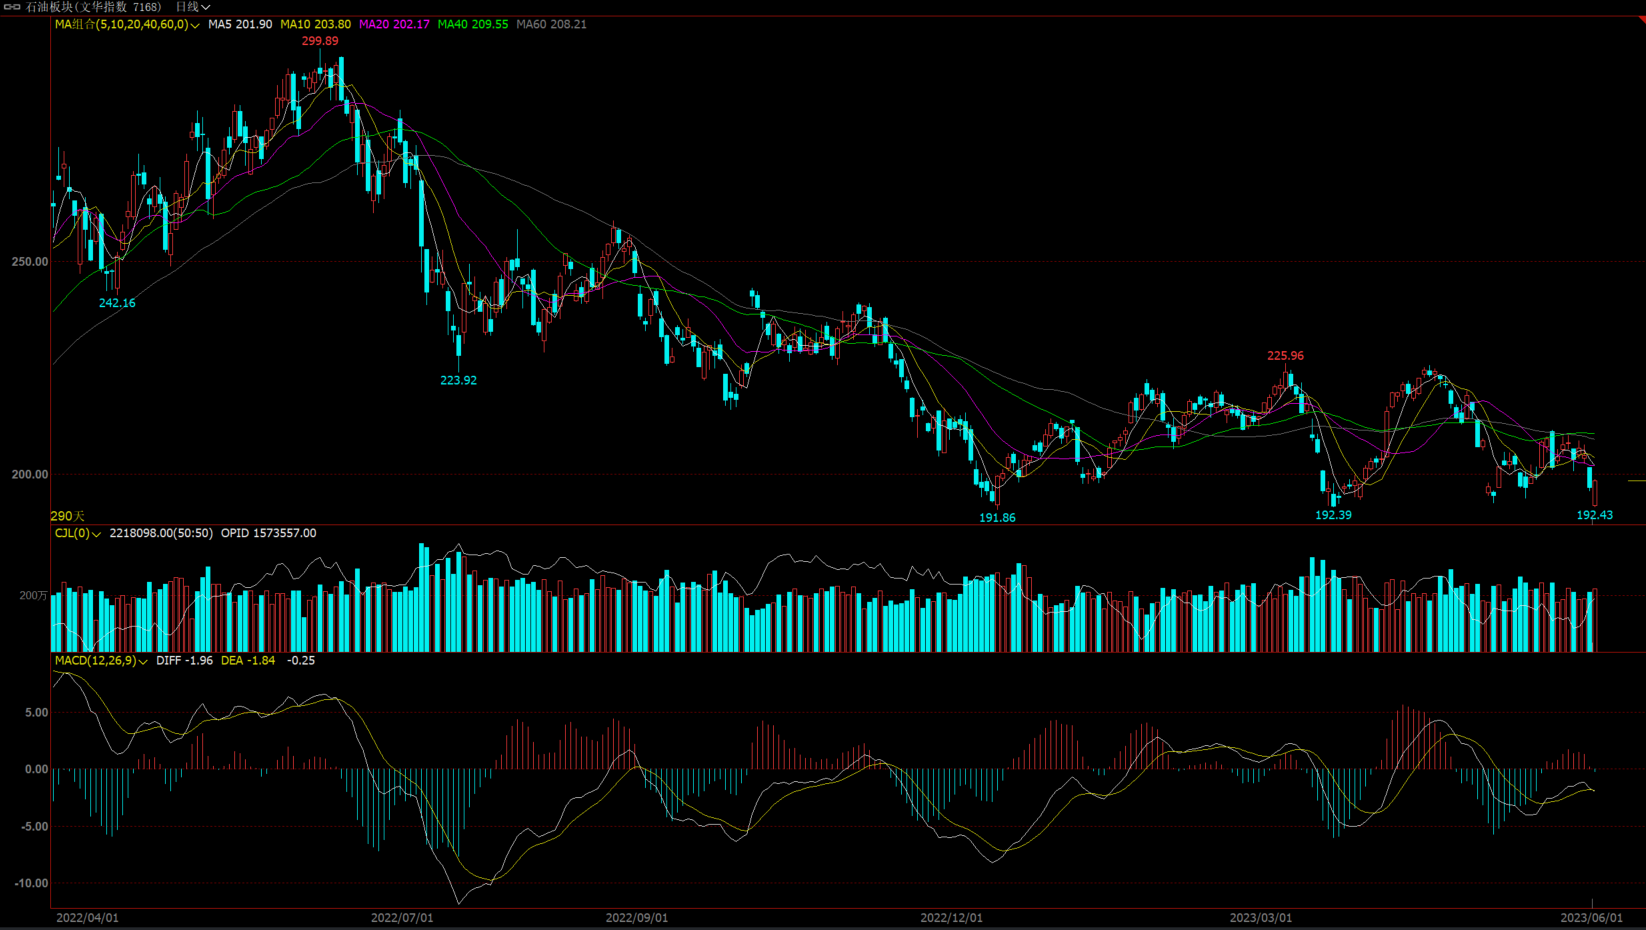Click the 石油板块(文华指数 7168) title
1646x930 pixels.
tap(93, 7)
